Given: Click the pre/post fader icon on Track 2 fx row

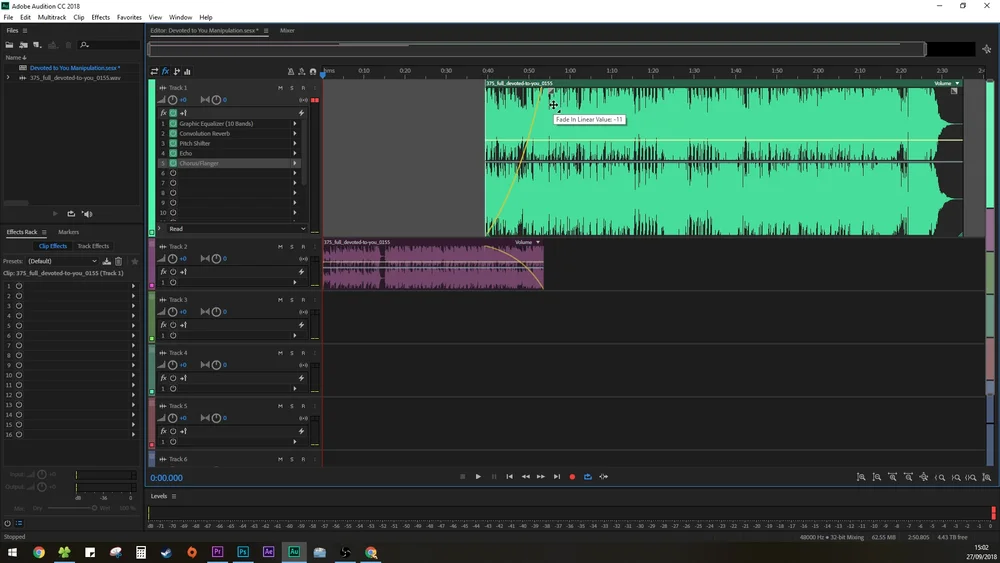Looking at the screenshot, I should click(x=183, y=272).
